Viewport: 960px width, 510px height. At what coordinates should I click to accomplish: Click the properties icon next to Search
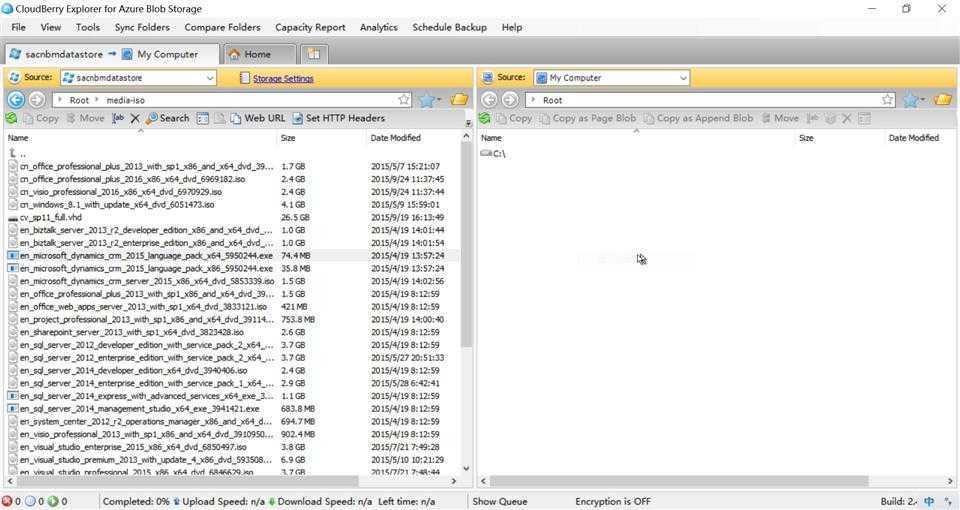coord(203,118)
